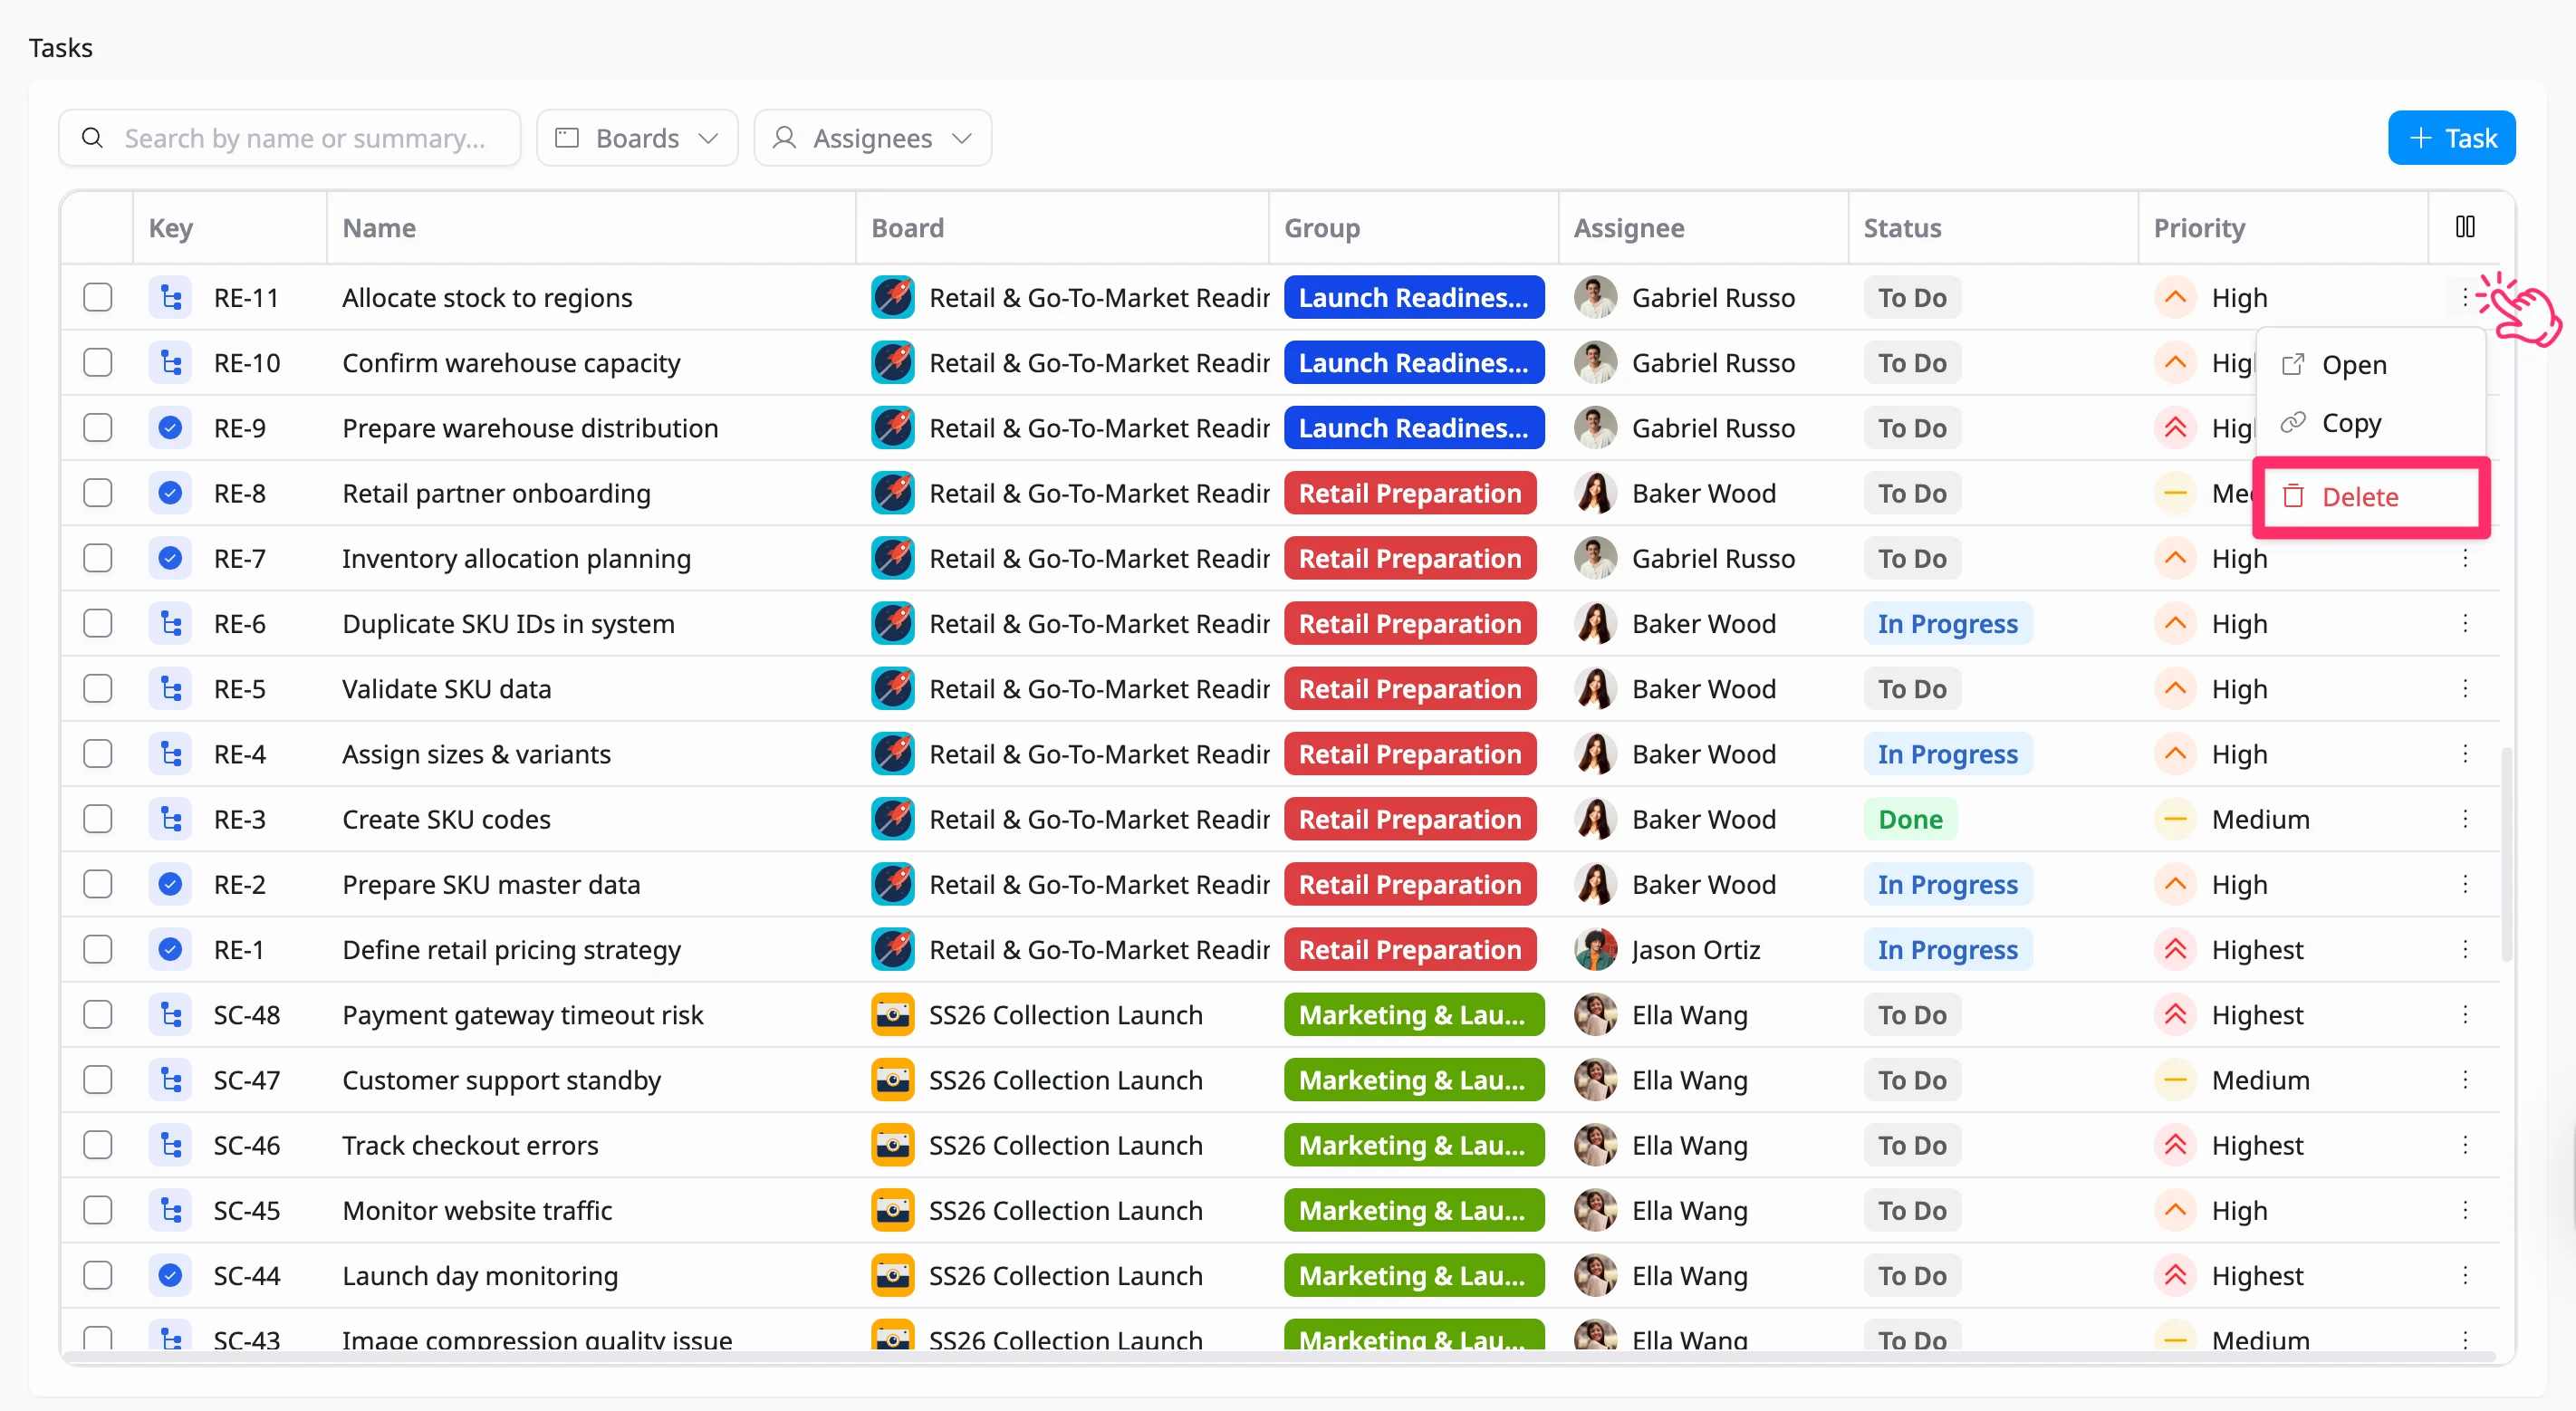This screenshot has width=2576, height=1411.
Task: Click the search magnifier icon
Action: coord(92,138)
